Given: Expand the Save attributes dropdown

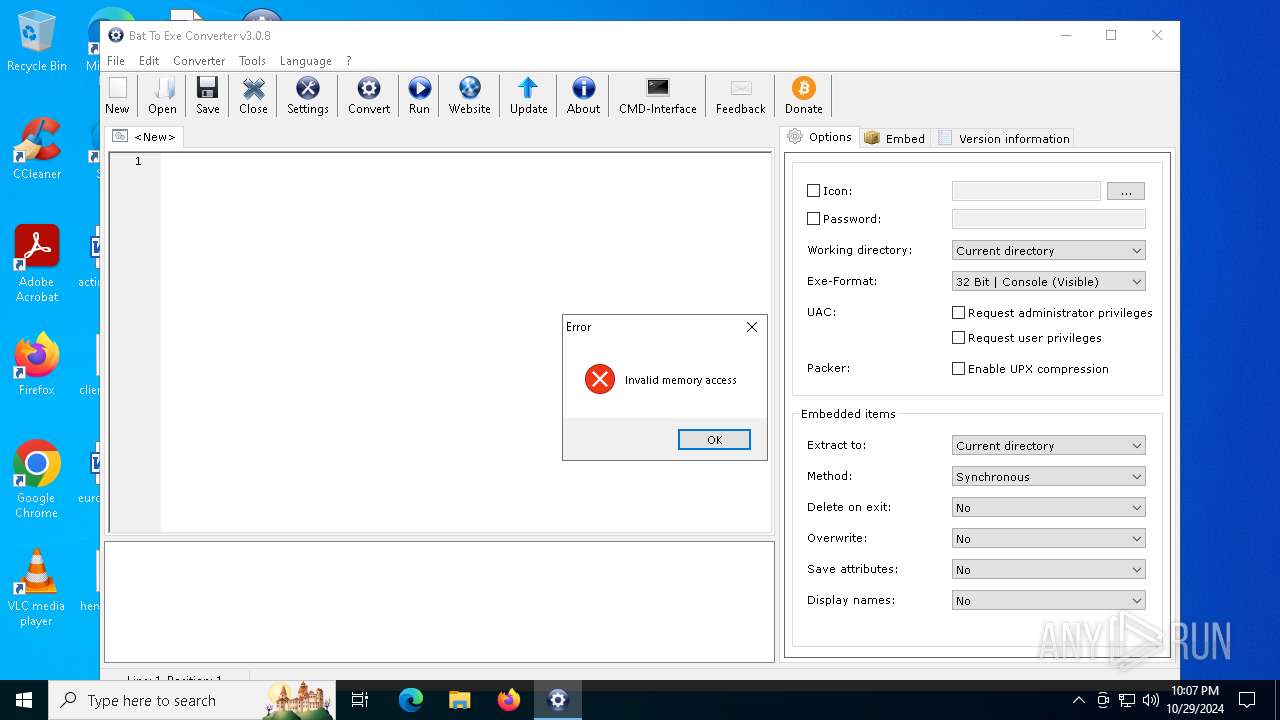Looking at the screenshot, I should point(1048,569).
